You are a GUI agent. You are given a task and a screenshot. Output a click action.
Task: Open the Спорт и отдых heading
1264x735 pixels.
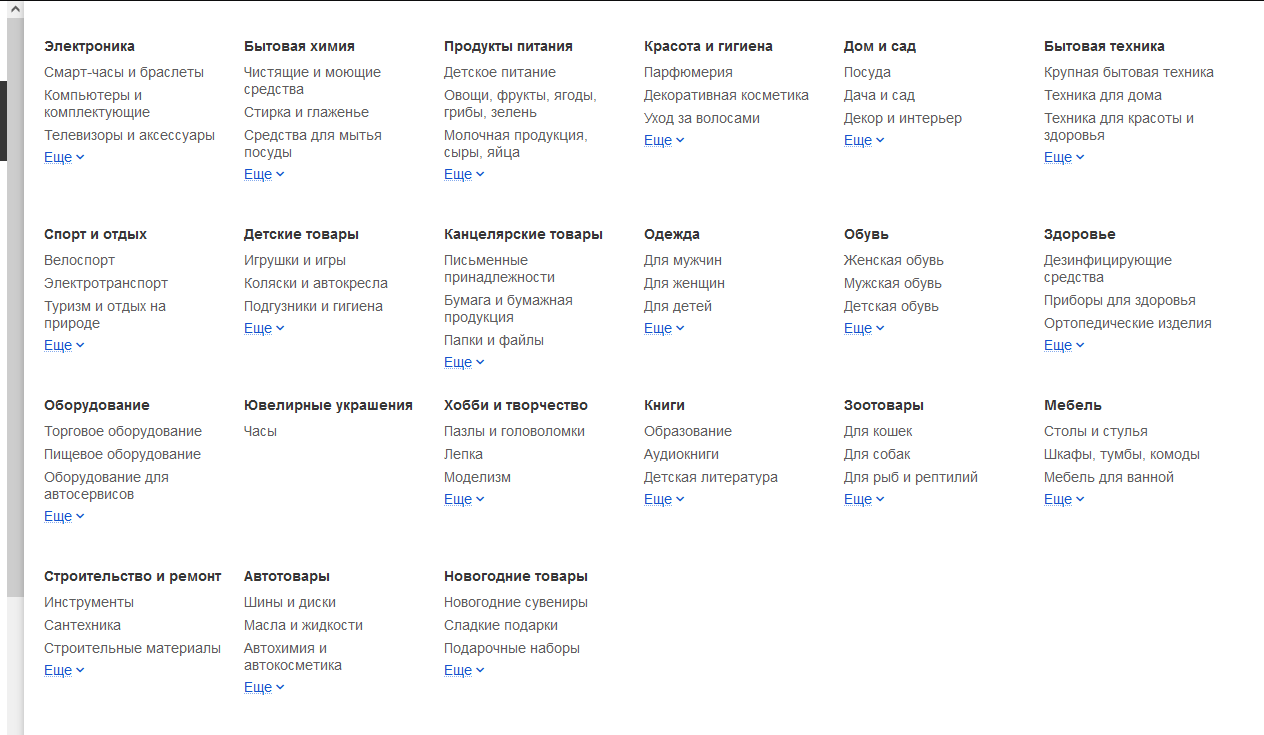coord(95,234)
